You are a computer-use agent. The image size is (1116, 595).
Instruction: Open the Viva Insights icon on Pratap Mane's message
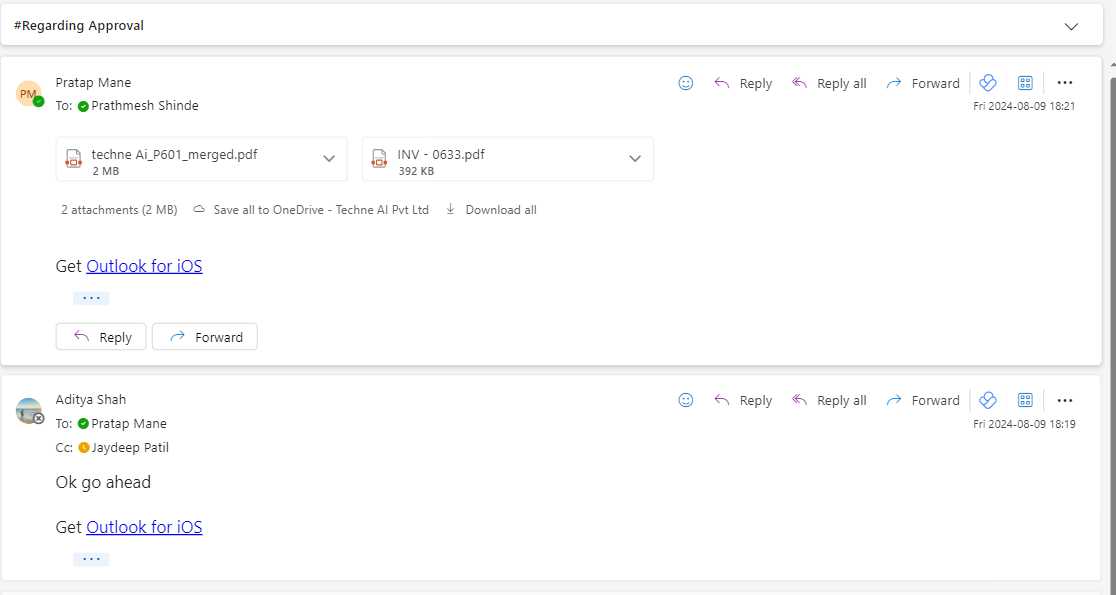[x=988, y=83]
